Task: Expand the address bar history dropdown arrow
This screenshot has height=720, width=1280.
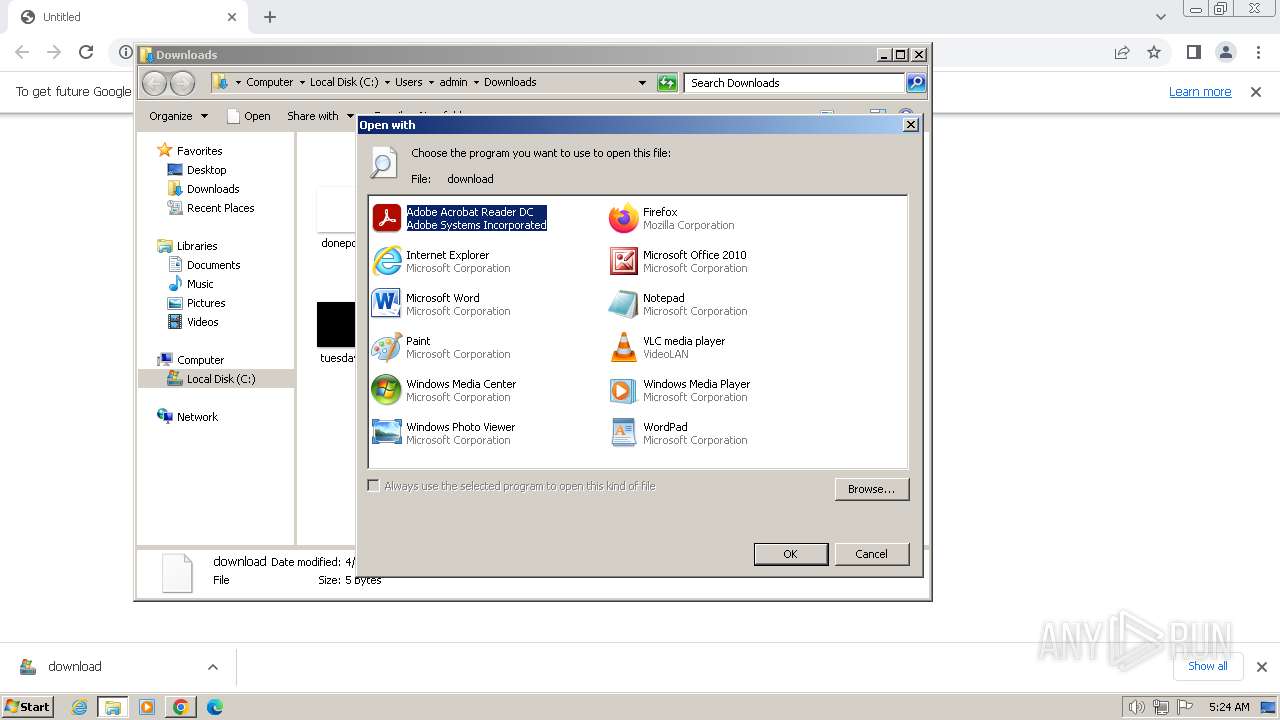Action: pyautogui.click(x=642, y=83)
